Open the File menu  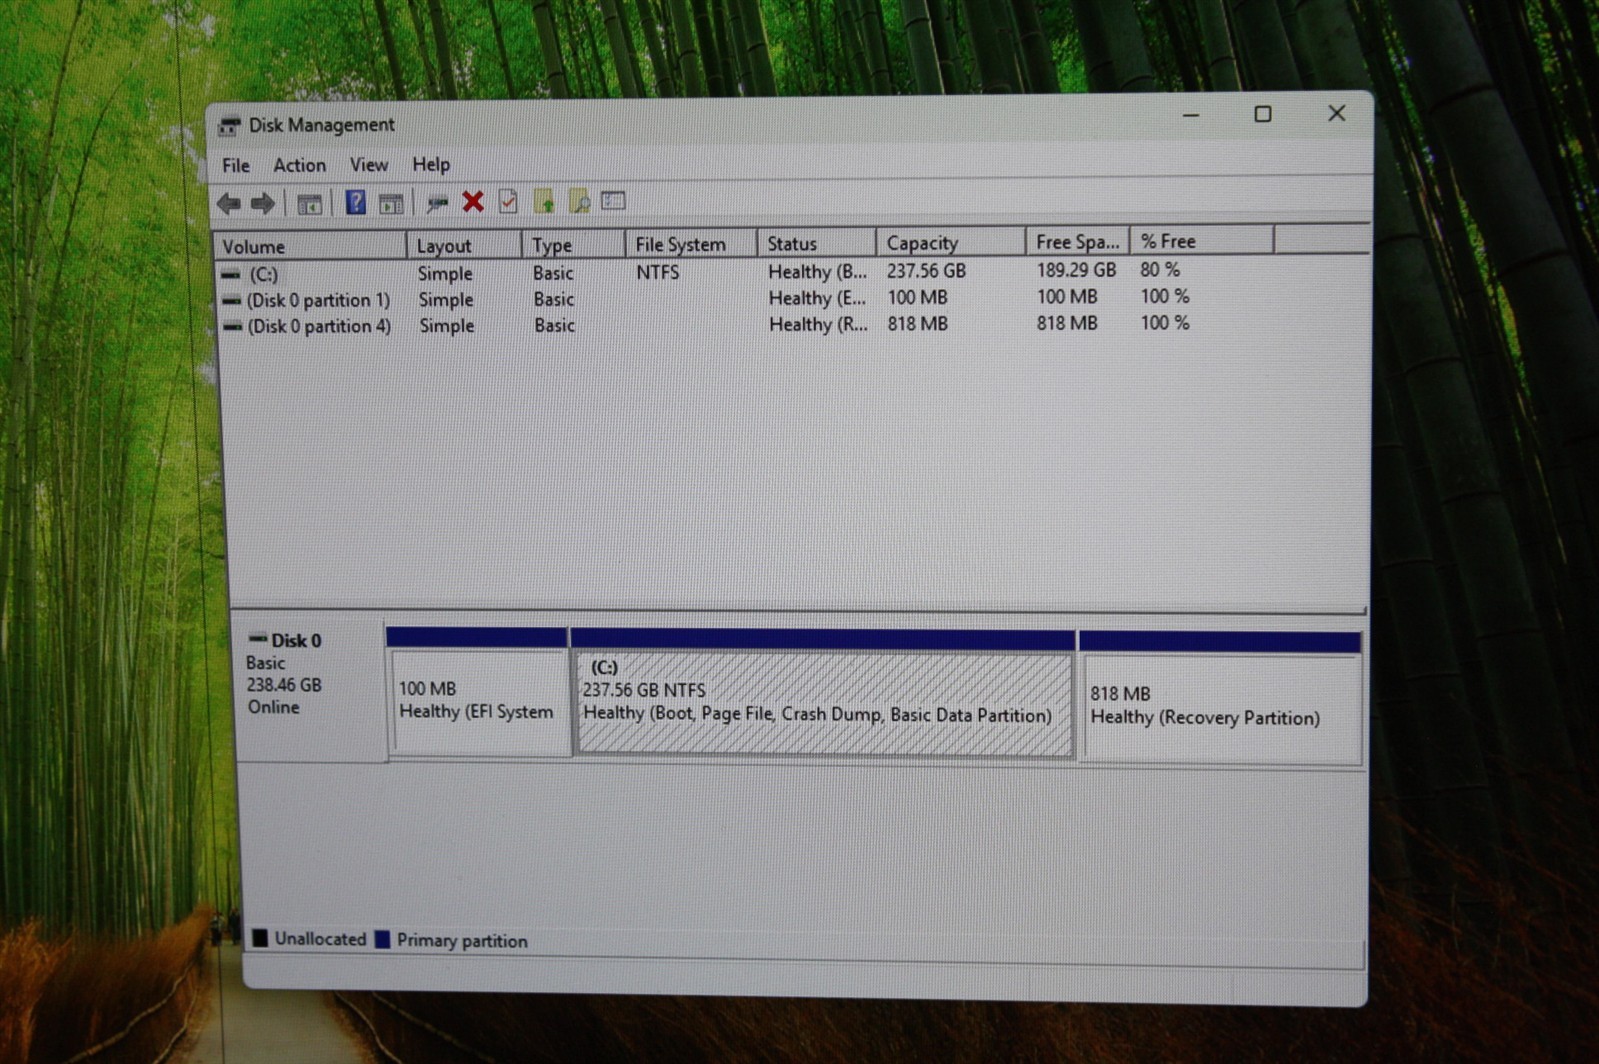click(236, 166)
